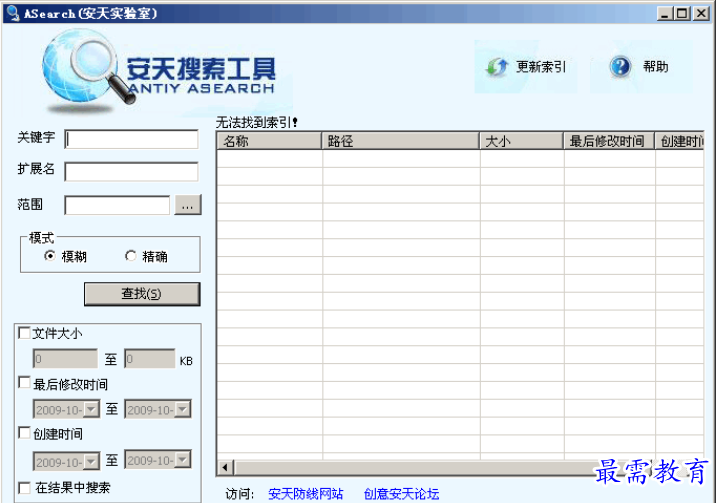Click the 查找(S) search button
717x503 pixels.
tap(142, 294)
